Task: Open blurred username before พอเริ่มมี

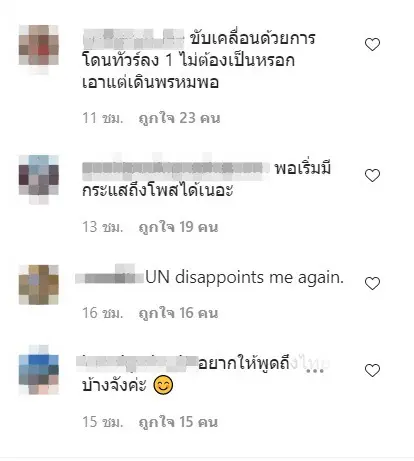Action: (x=176, y=167)
